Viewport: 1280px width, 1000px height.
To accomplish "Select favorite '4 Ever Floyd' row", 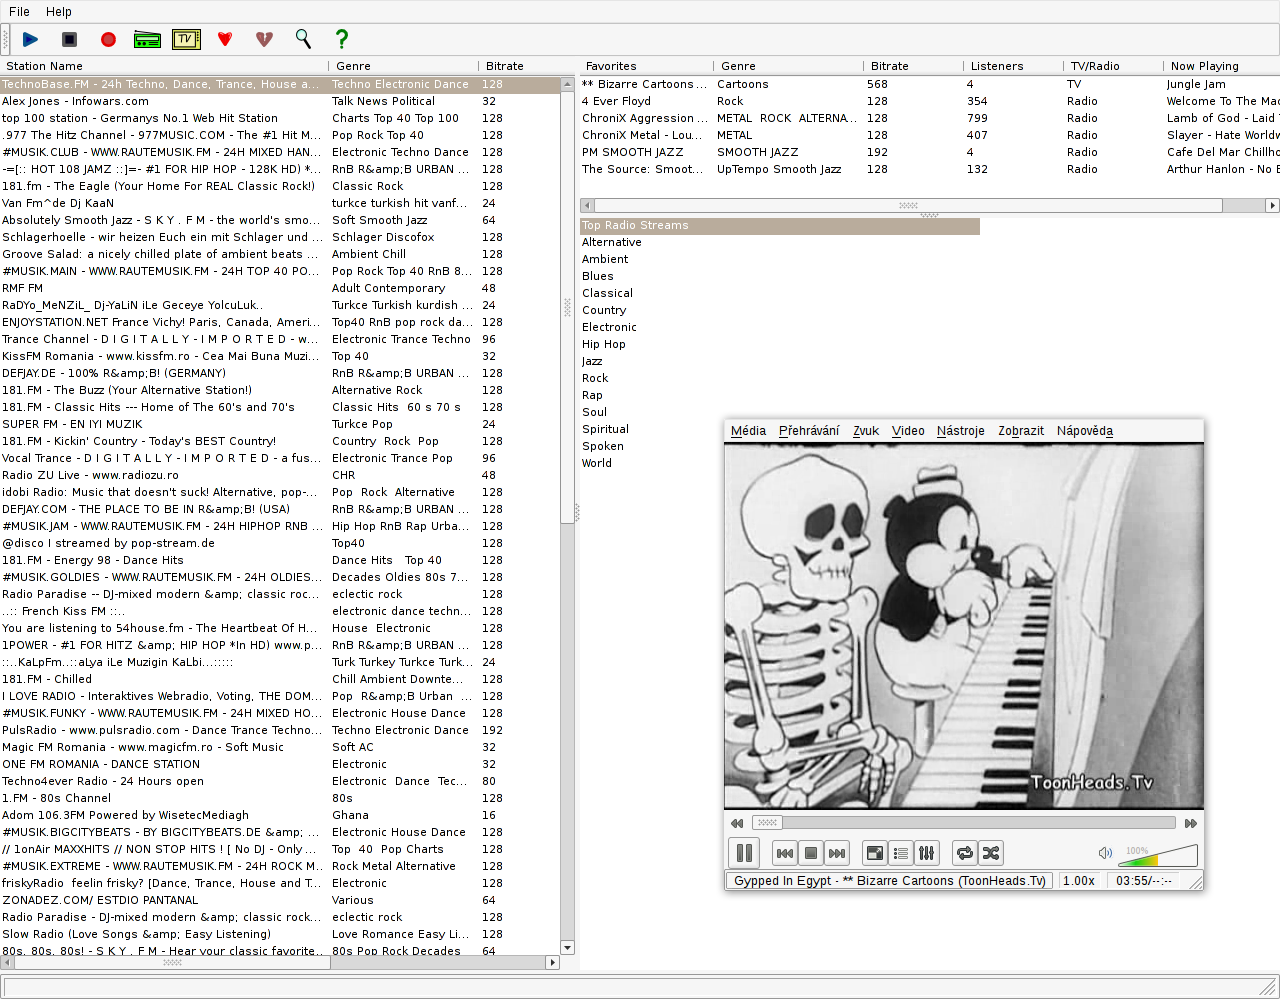I will (x=930, y=102).
